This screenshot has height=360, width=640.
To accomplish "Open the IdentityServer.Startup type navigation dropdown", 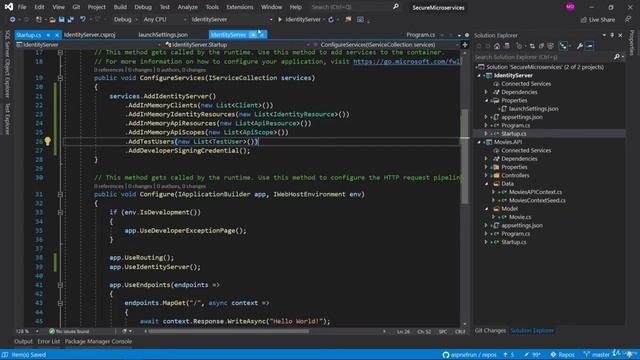I will pyautogui.click(x=237, y=45).
